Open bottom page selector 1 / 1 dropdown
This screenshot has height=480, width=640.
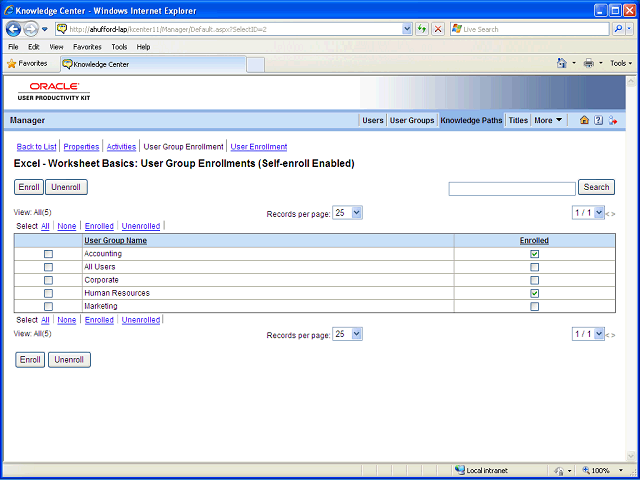click(588, 334)
